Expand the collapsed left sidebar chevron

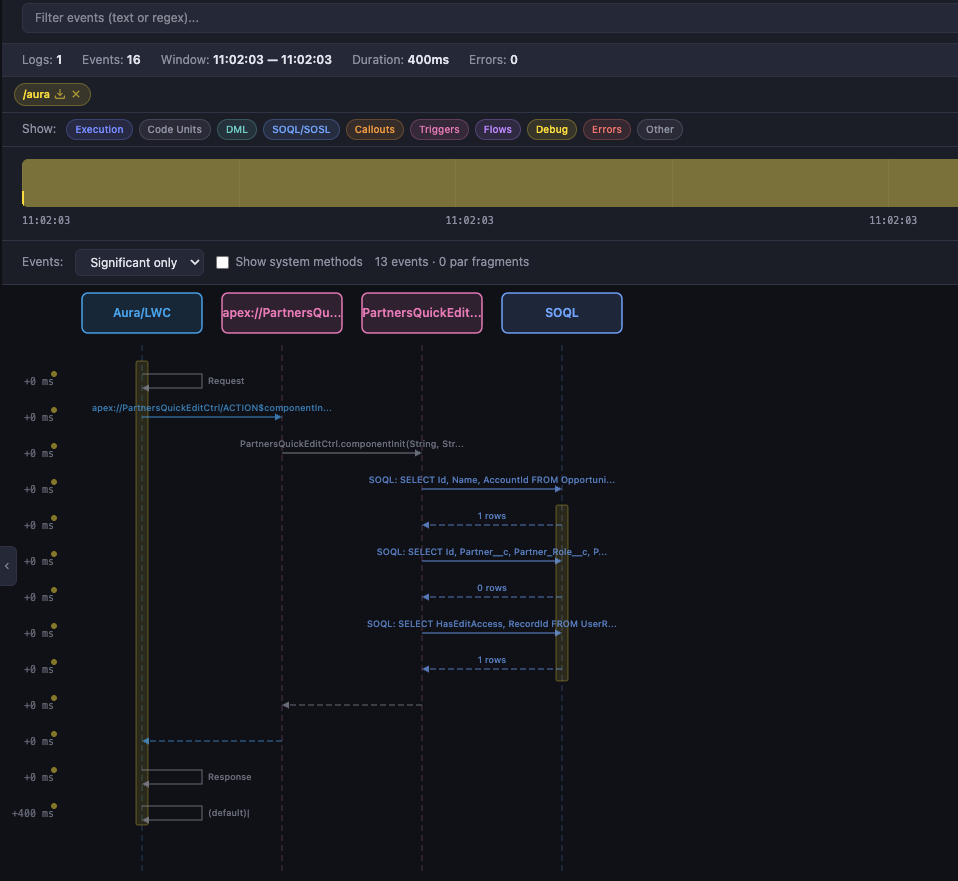click(7, 566)
